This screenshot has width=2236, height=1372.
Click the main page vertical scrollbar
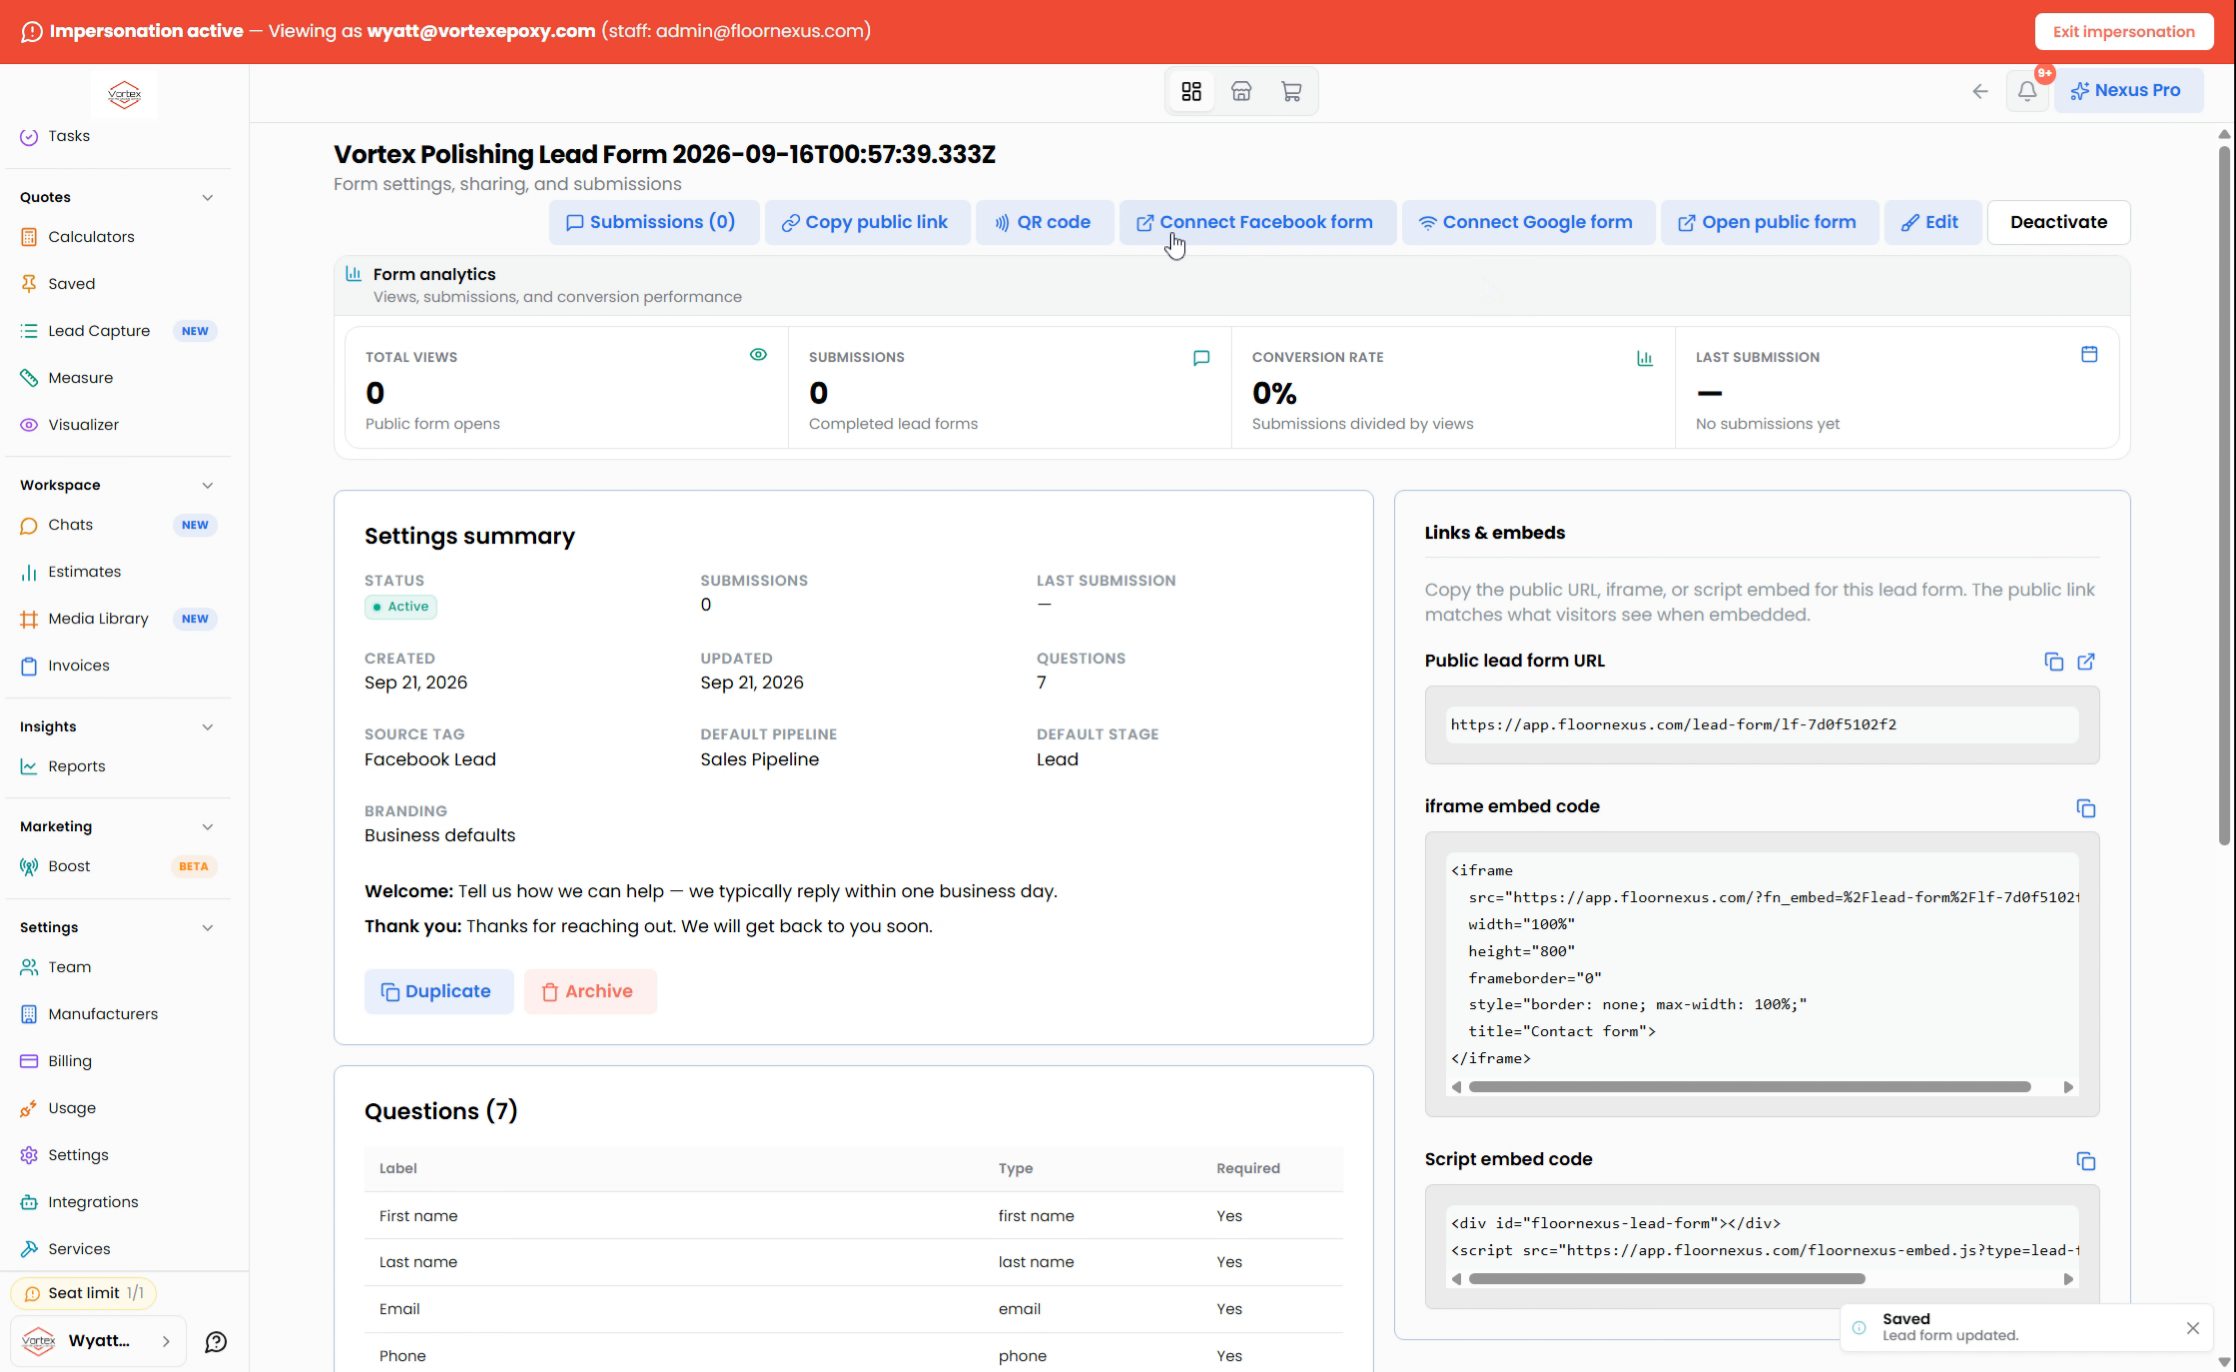(x=2224, y=495)
